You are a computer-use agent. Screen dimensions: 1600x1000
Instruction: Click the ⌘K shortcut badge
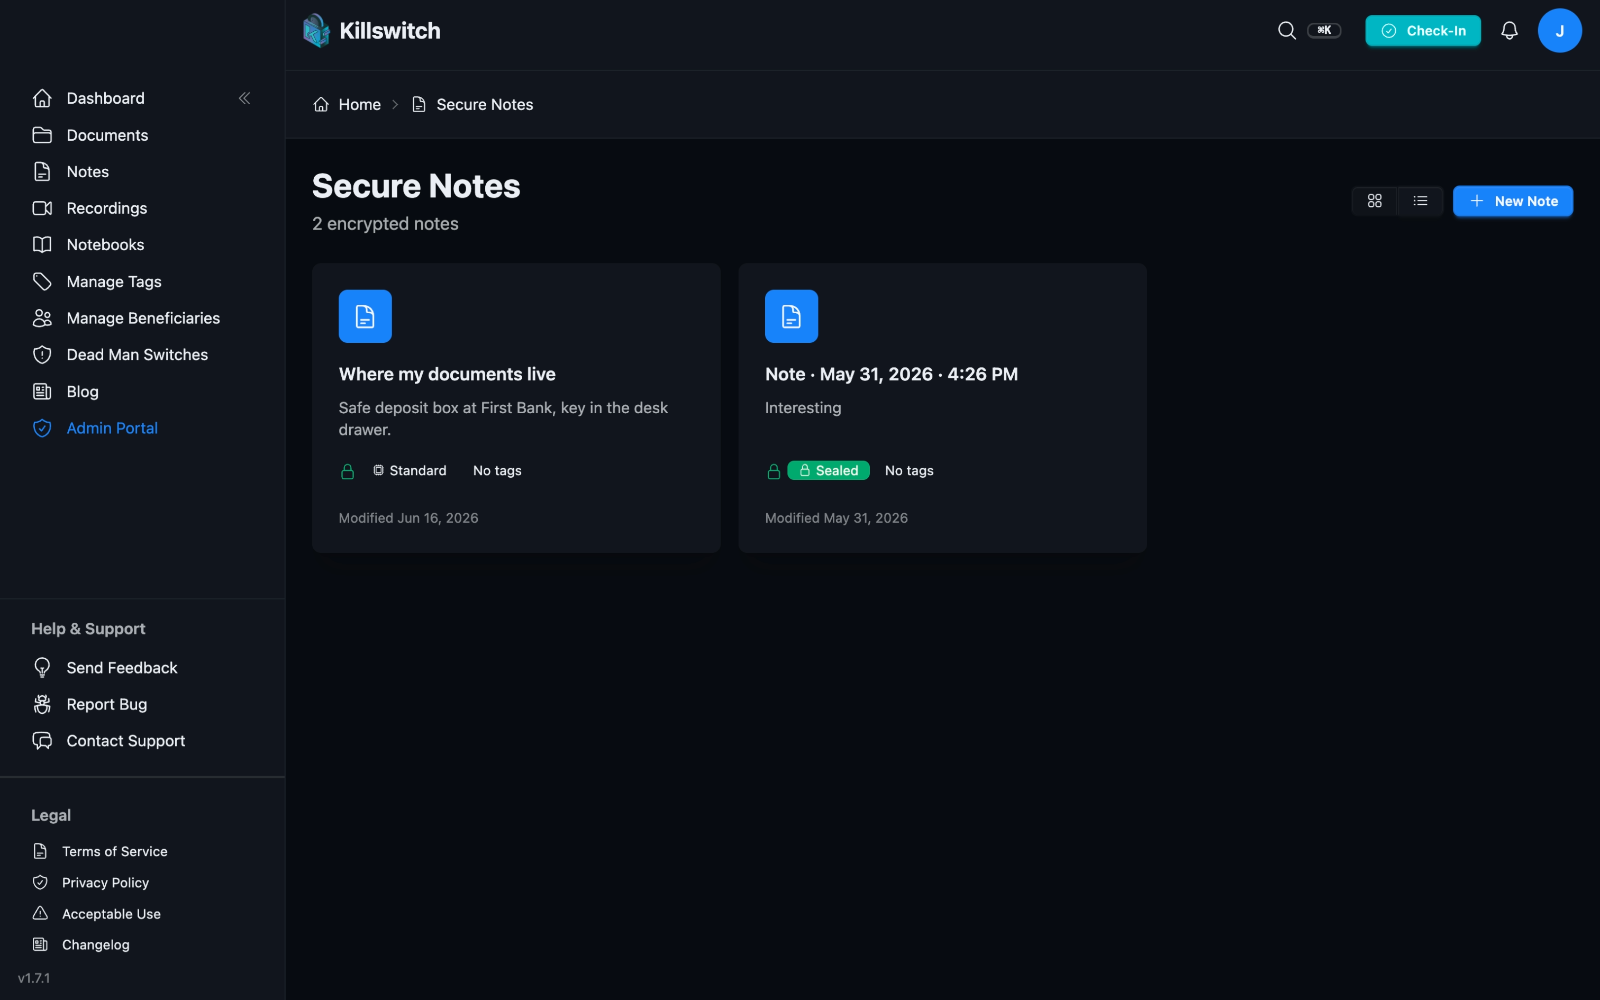coord(1324,30)
